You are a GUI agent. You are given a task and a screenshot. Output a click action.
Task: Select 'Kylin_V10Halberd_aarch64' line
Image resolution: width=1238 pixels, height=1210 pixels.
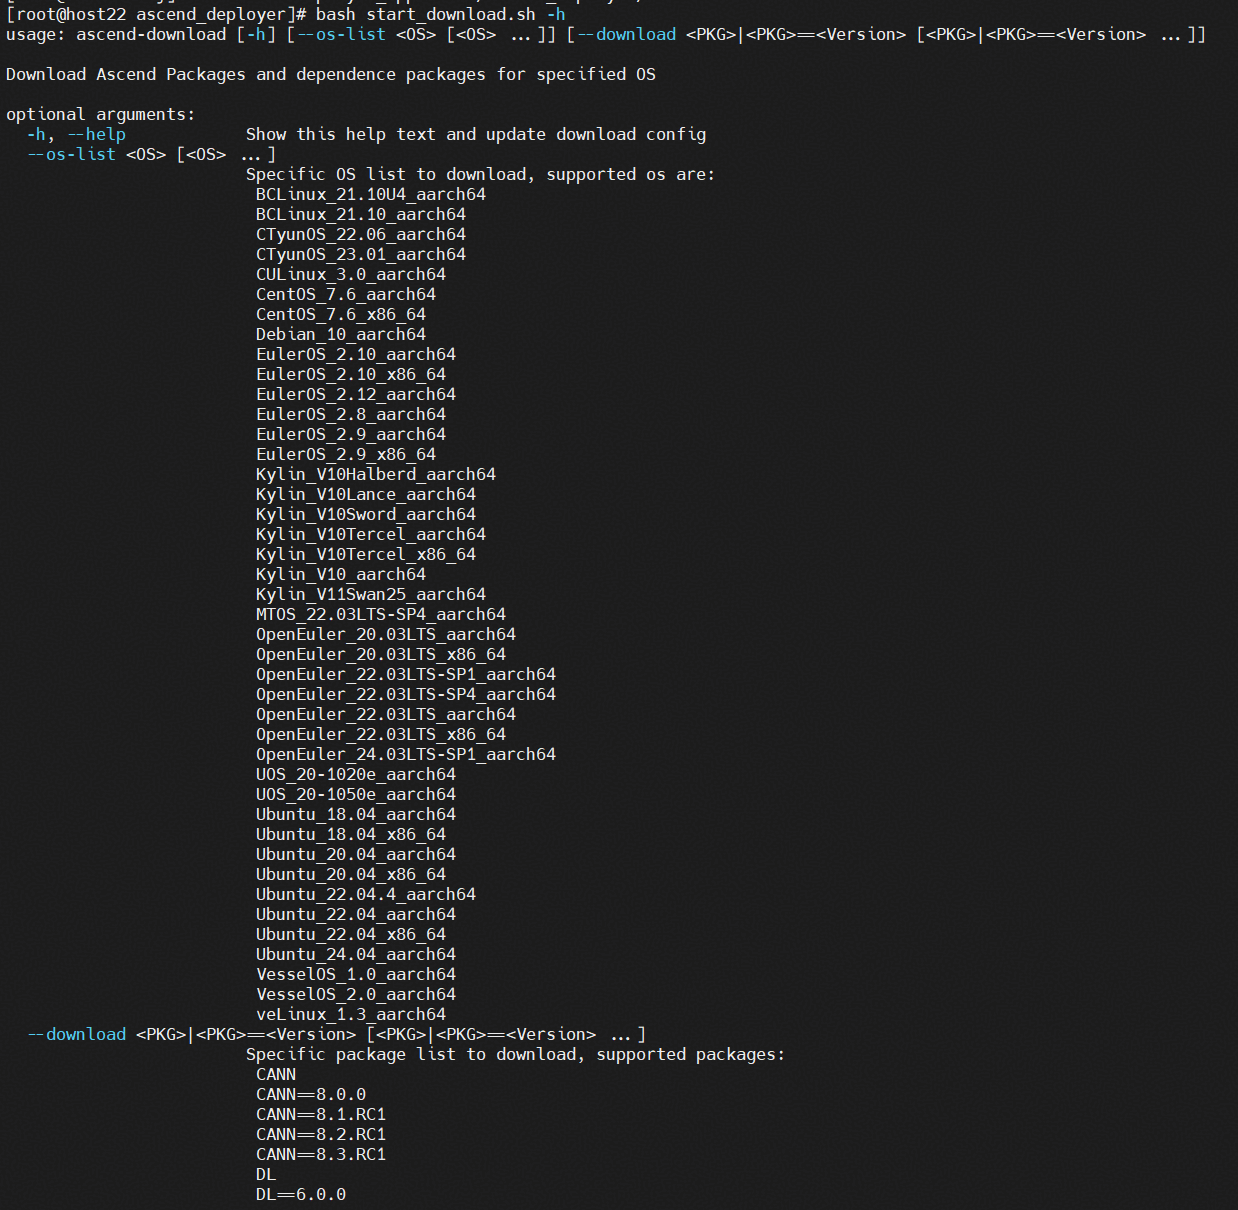point(376,474)
